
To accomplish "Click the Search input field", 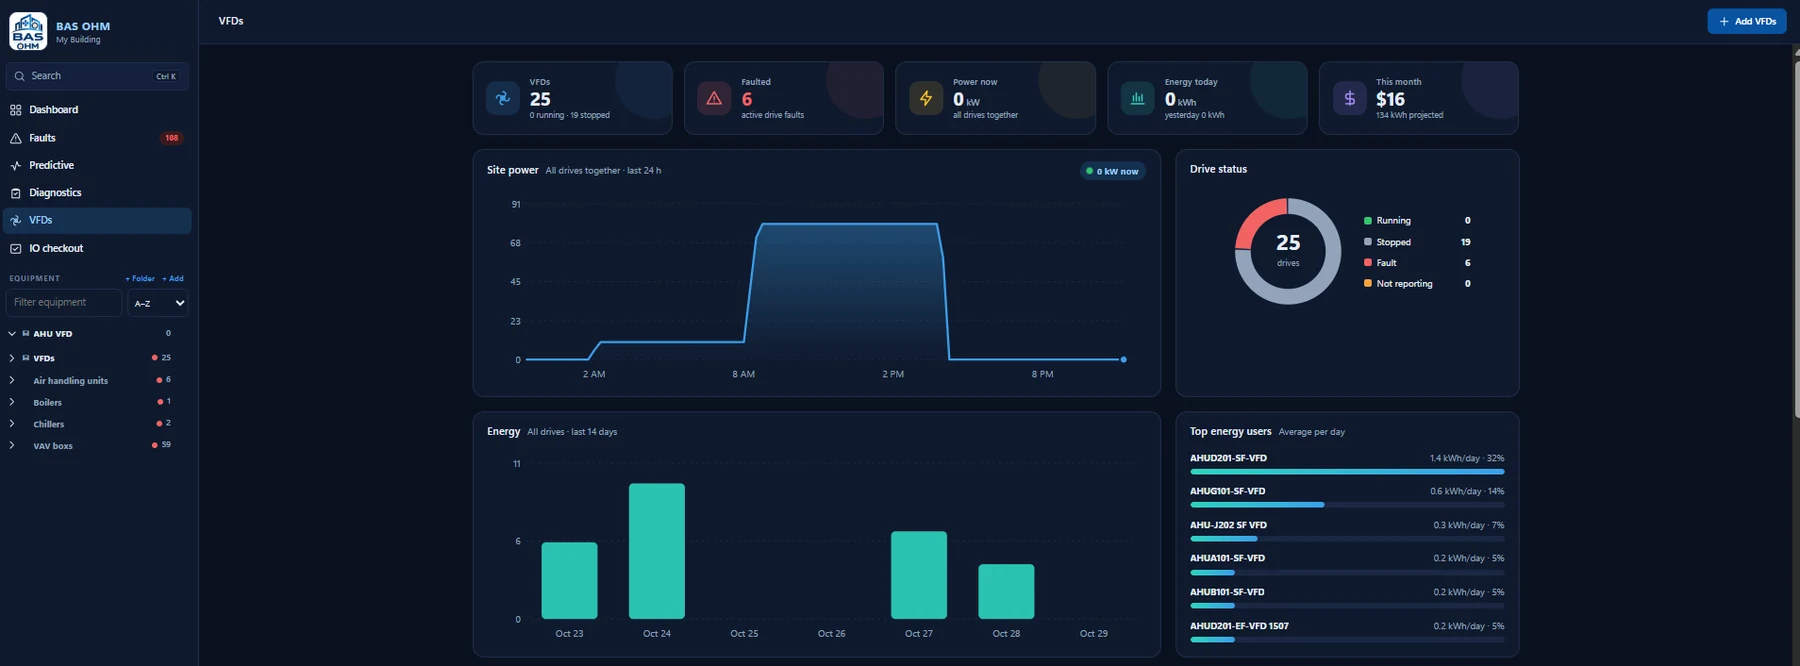I will [97, 76].
